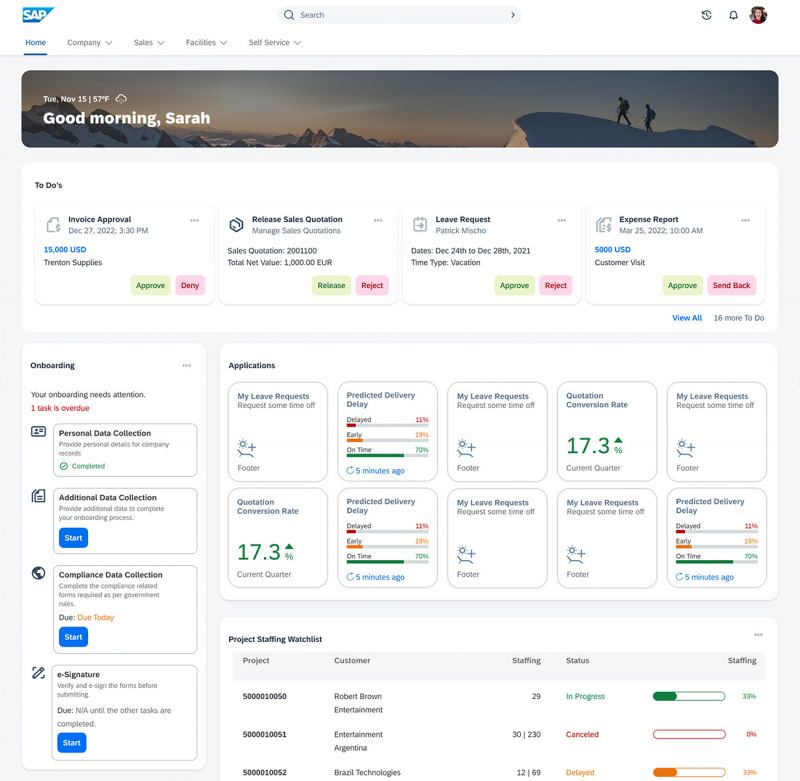The width and height of the screenshot is (800, 781).
Task: Switch to the Home tab
Action: 35,43
